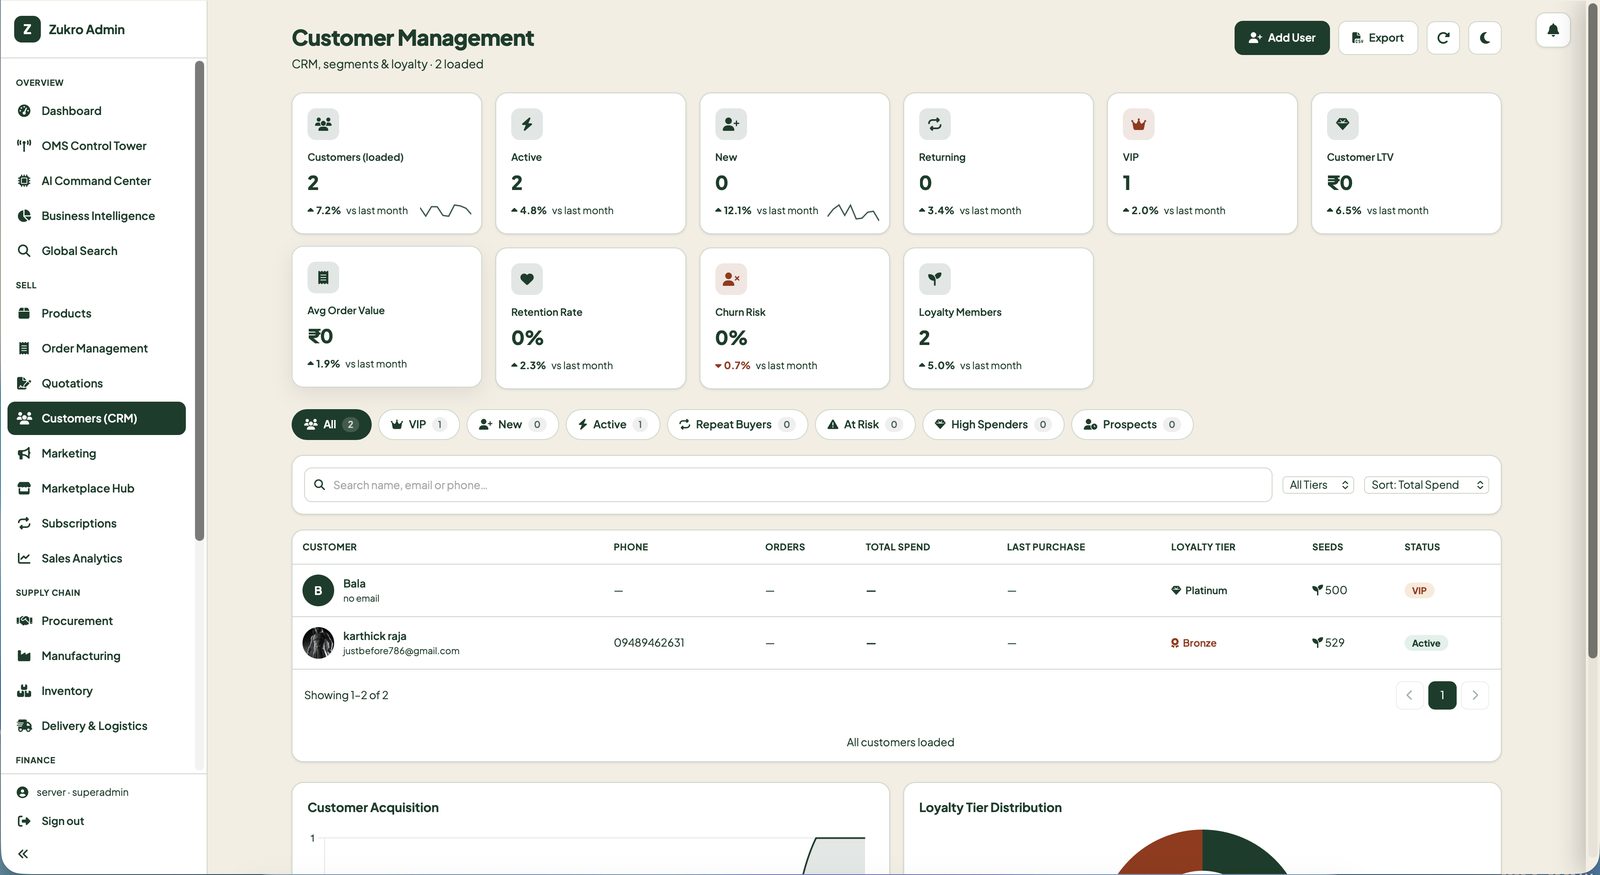This screenshot has width=1600, height=875.
Task: Toggle dark mode with the moon icon
Action: [x=1485, y=38]
